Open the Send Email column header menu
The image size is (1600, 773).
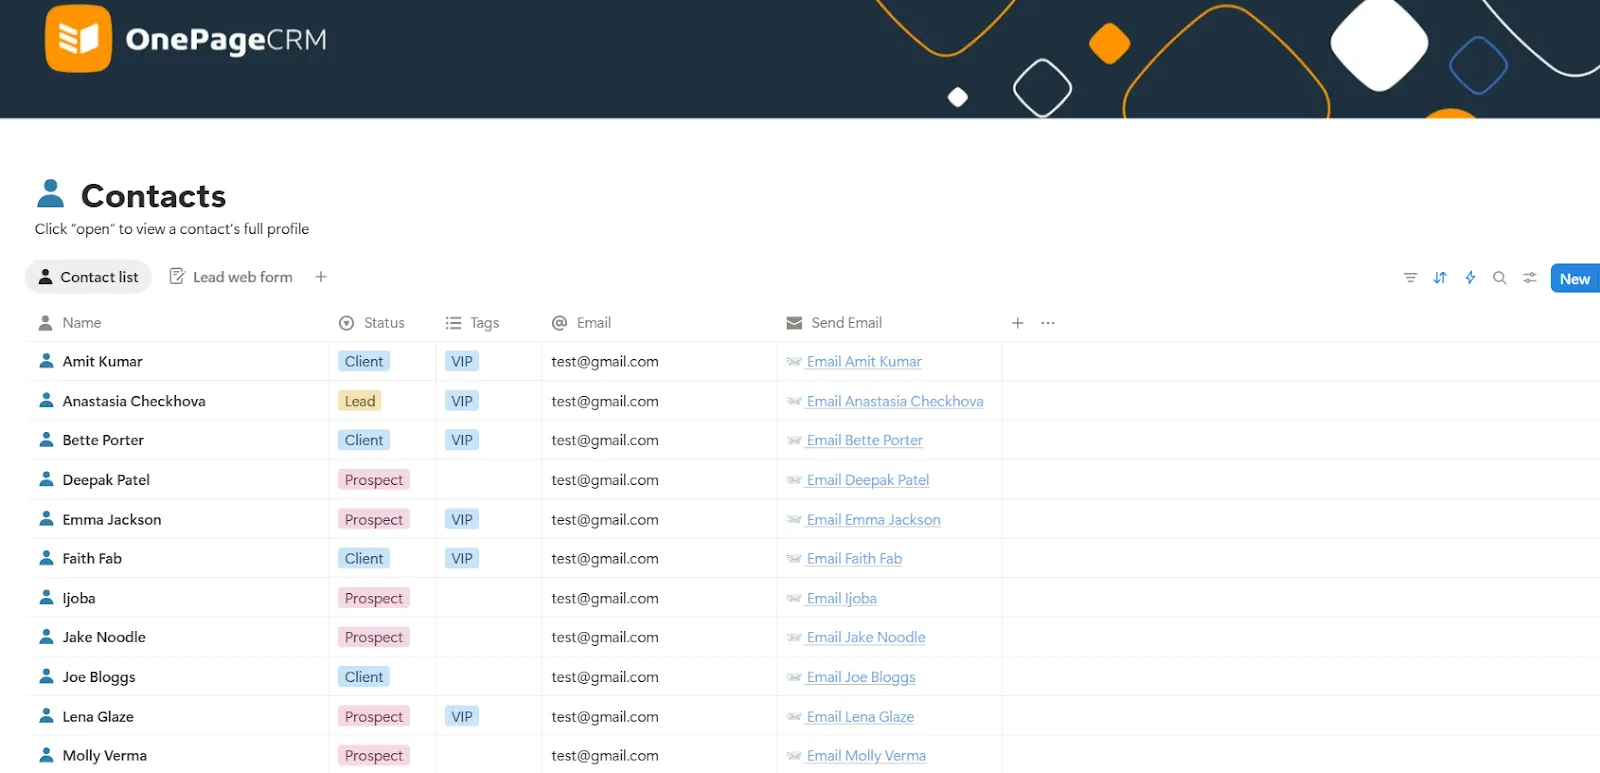click(834, 323)
